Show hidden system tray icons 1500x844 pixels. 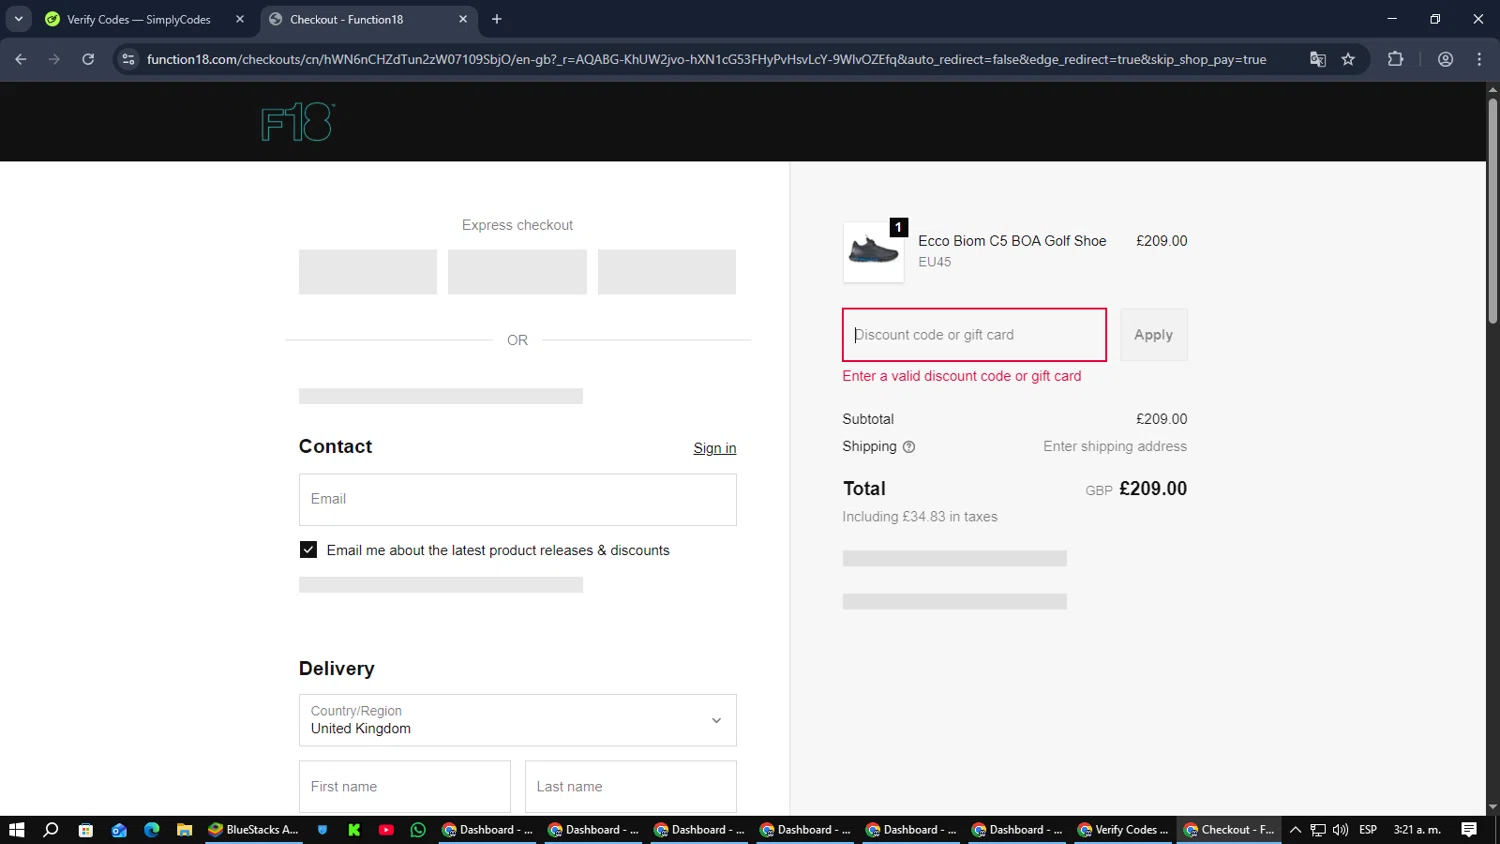coord(1295,830)
